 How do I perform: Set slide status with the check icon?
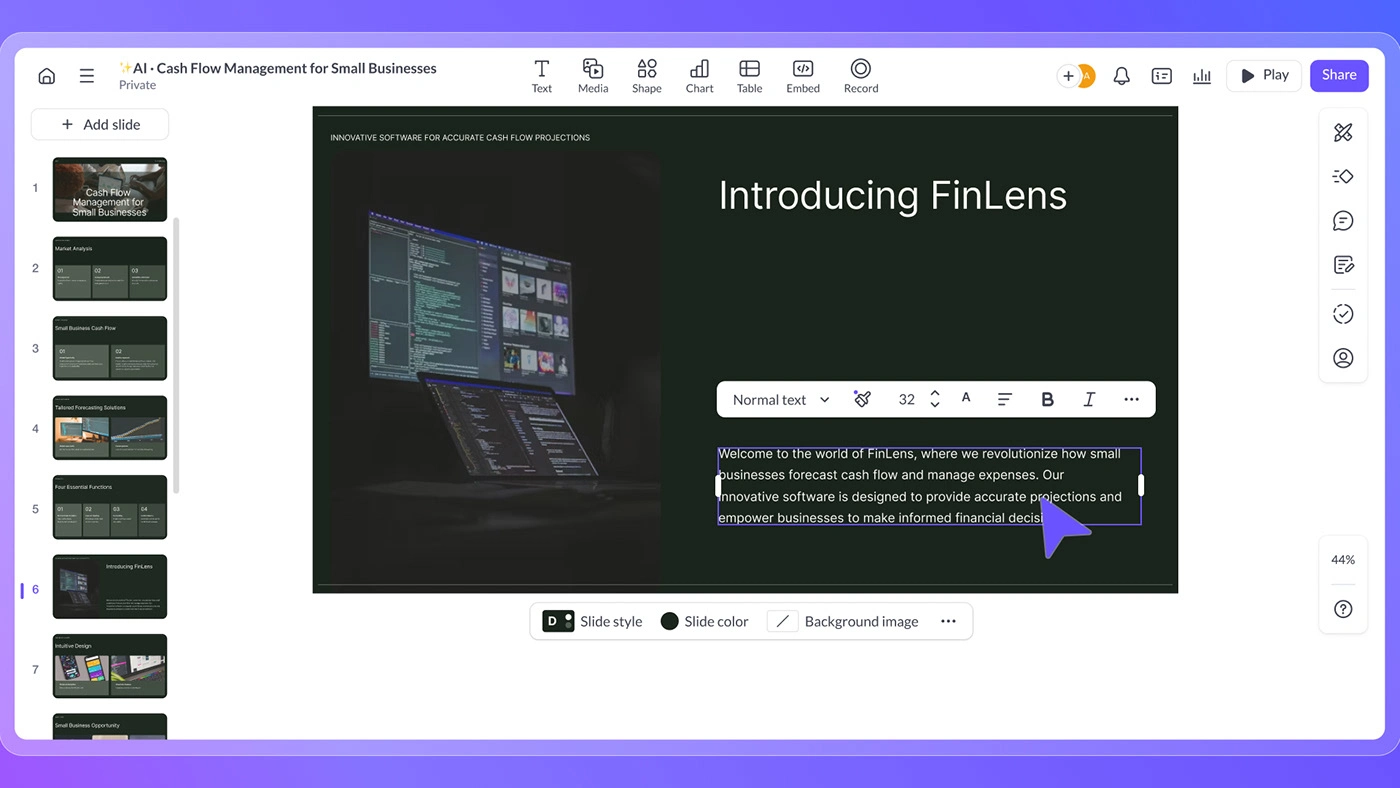tap(1343, 314)
